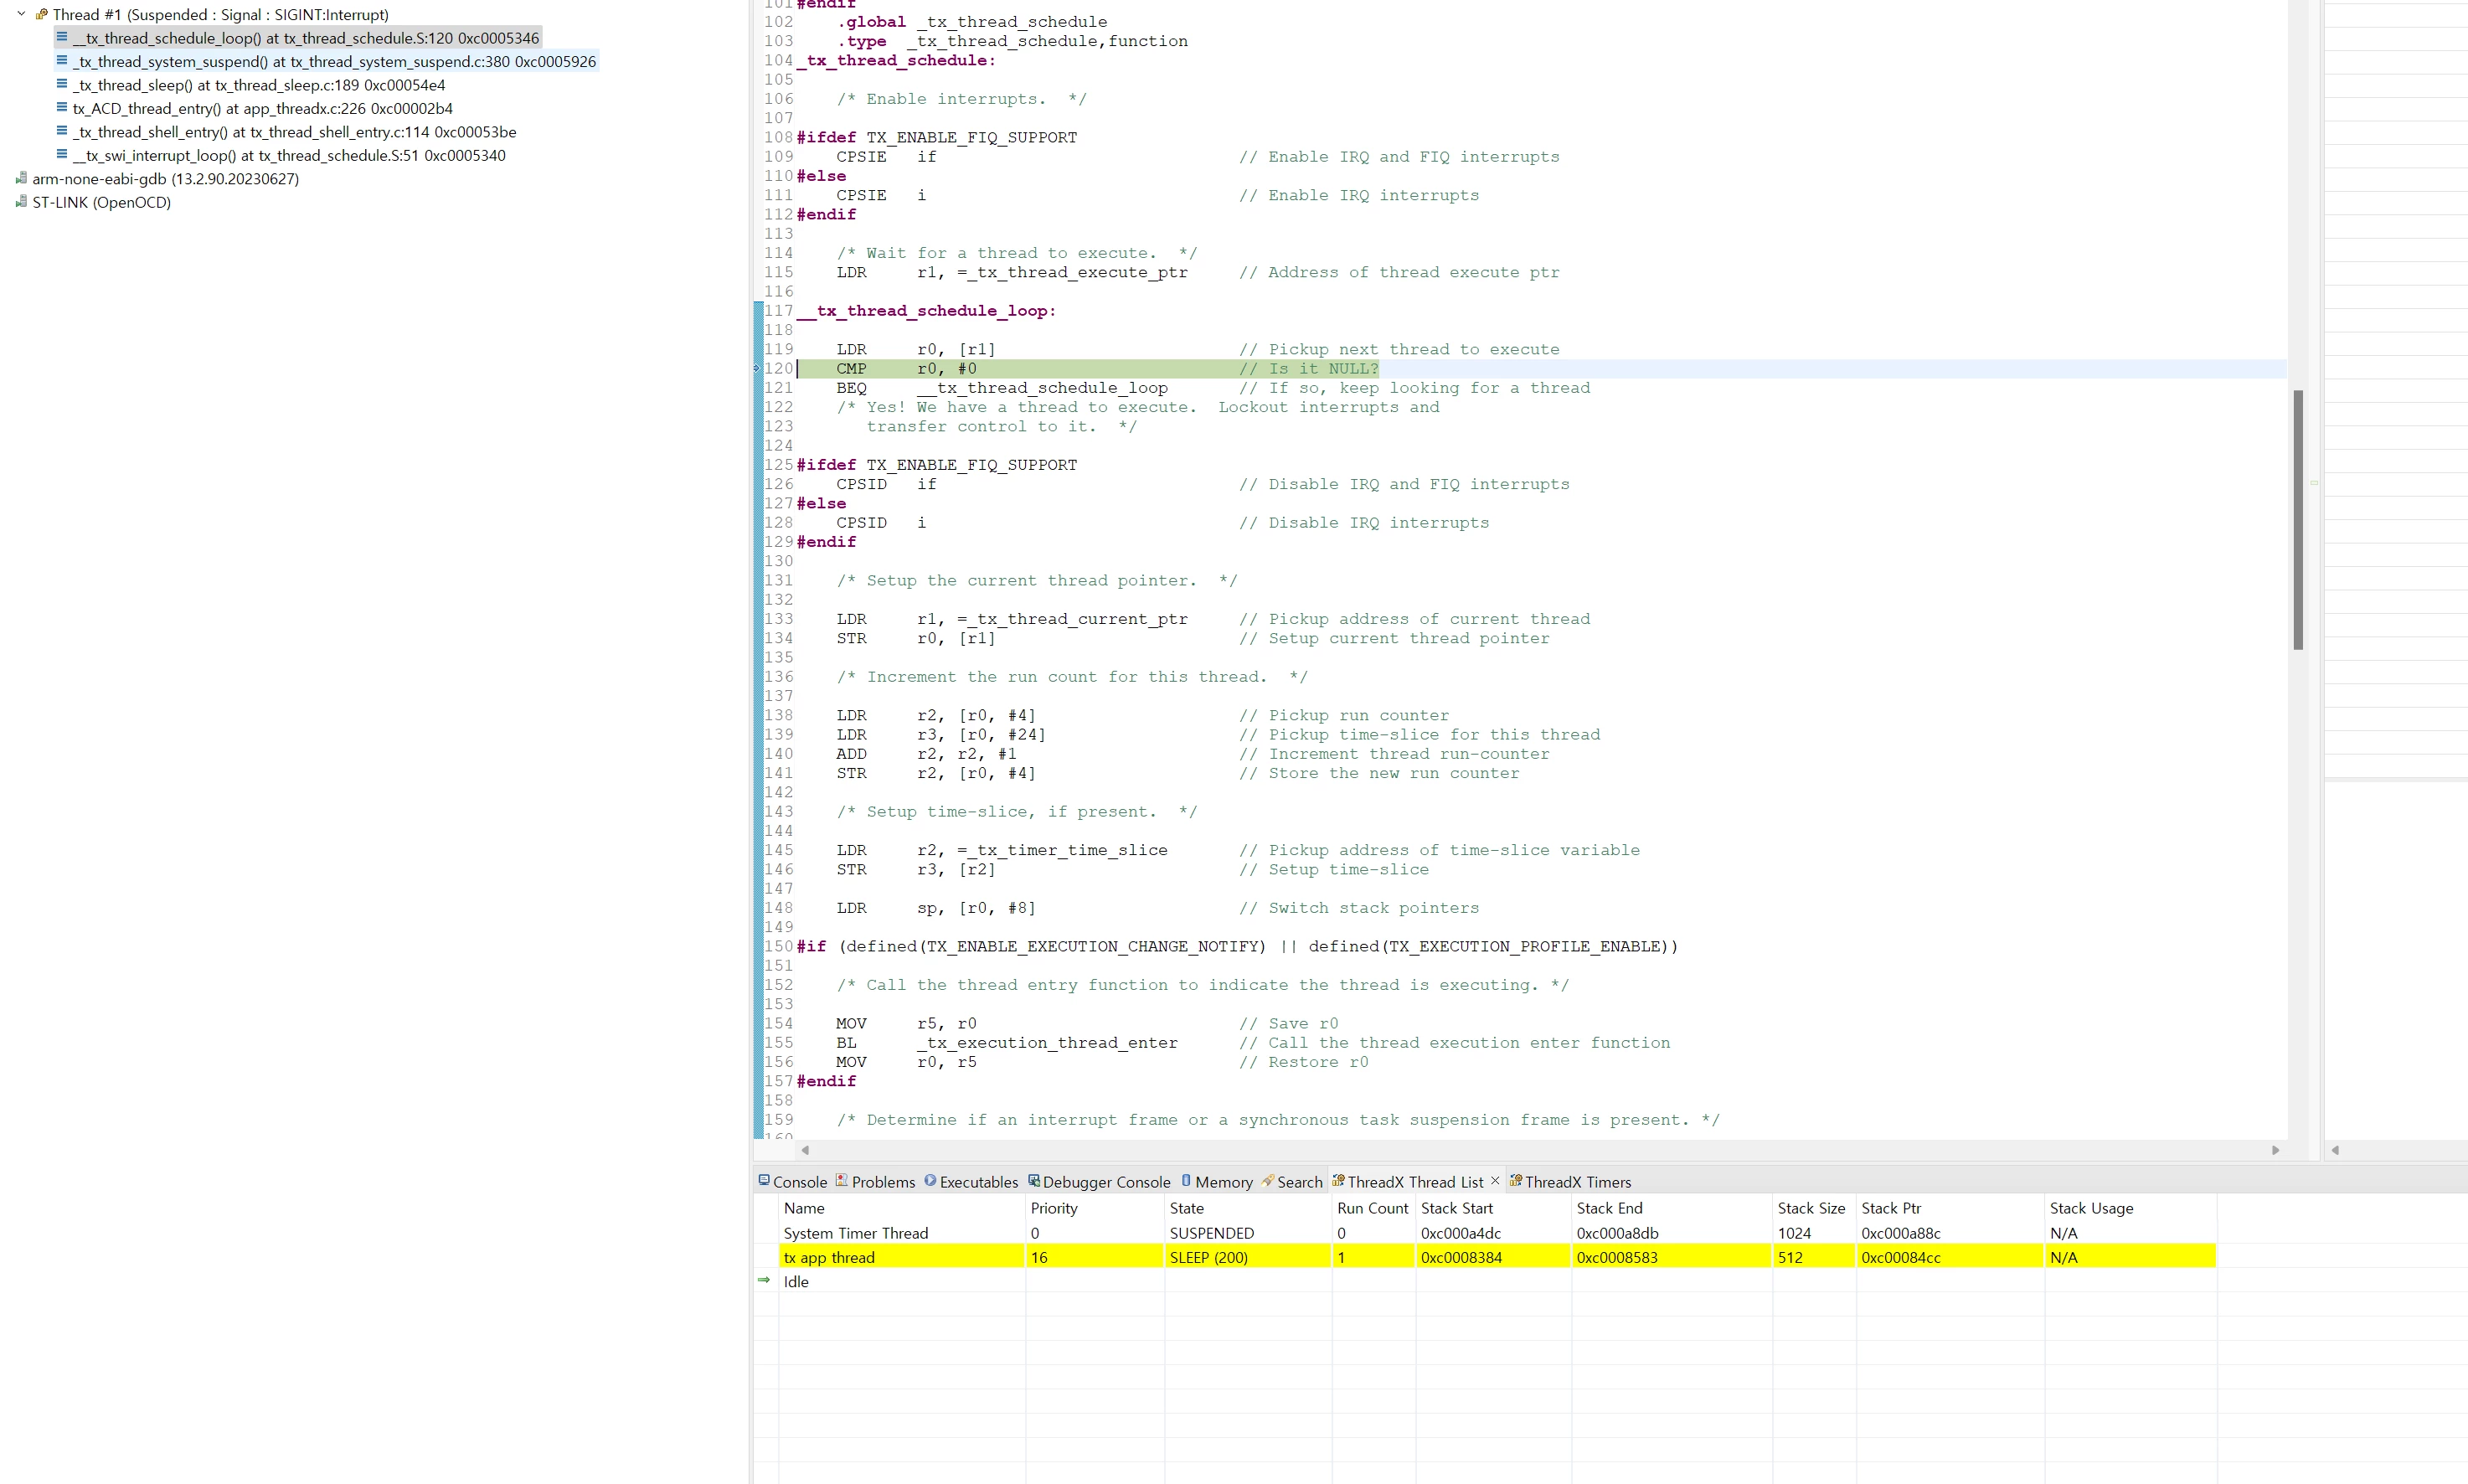Sort thread list by Stack Start column
The image size is (2468, 1484).
pyautogui.click(x=1493, y=1207)
